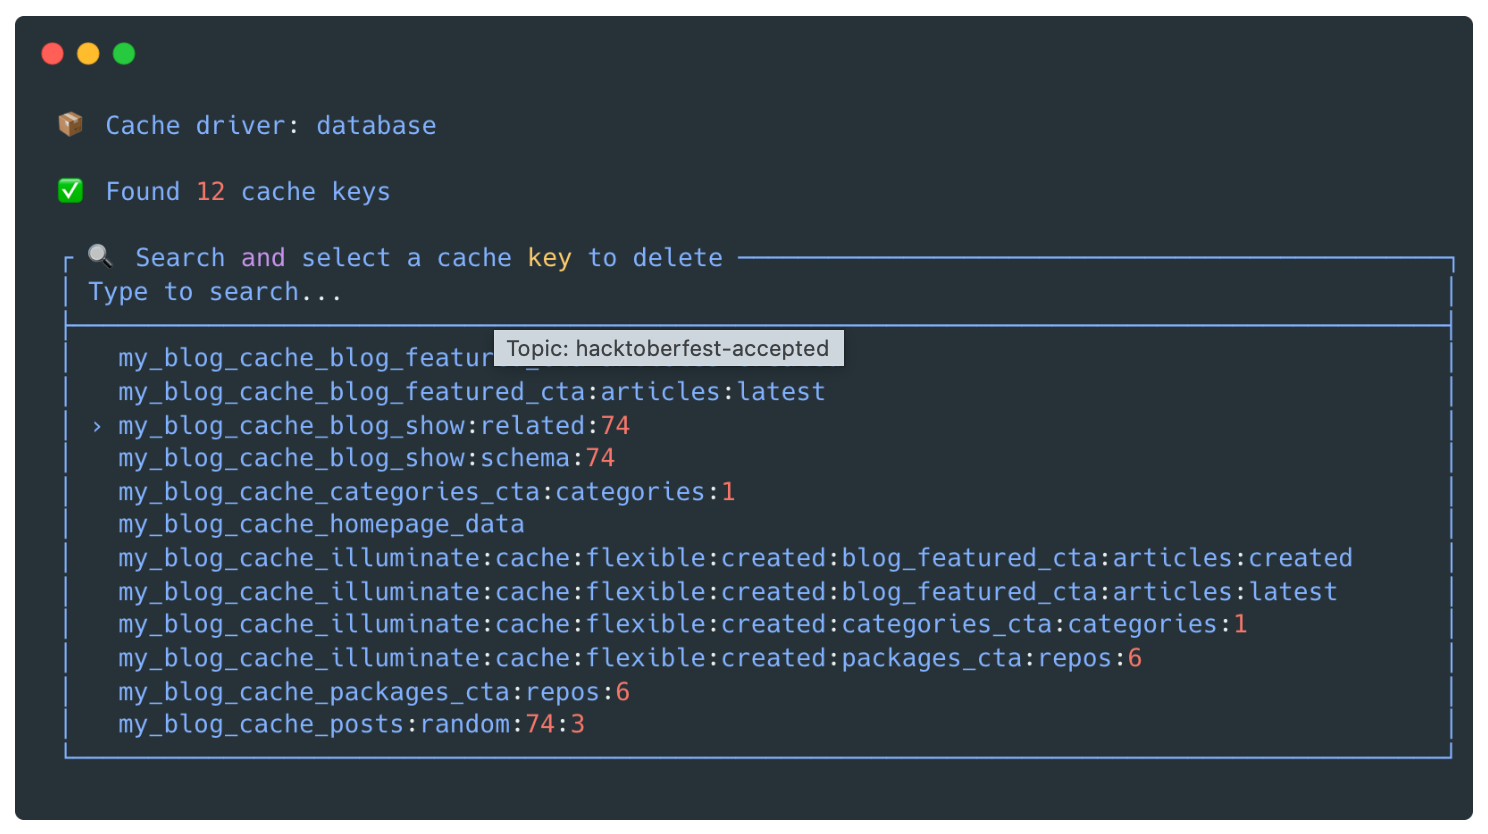Choose the my_blog_cache_homepage_data key
The width and height of the screenshot is (1488, 834).
pyautogui.click(x=321, y=525)
